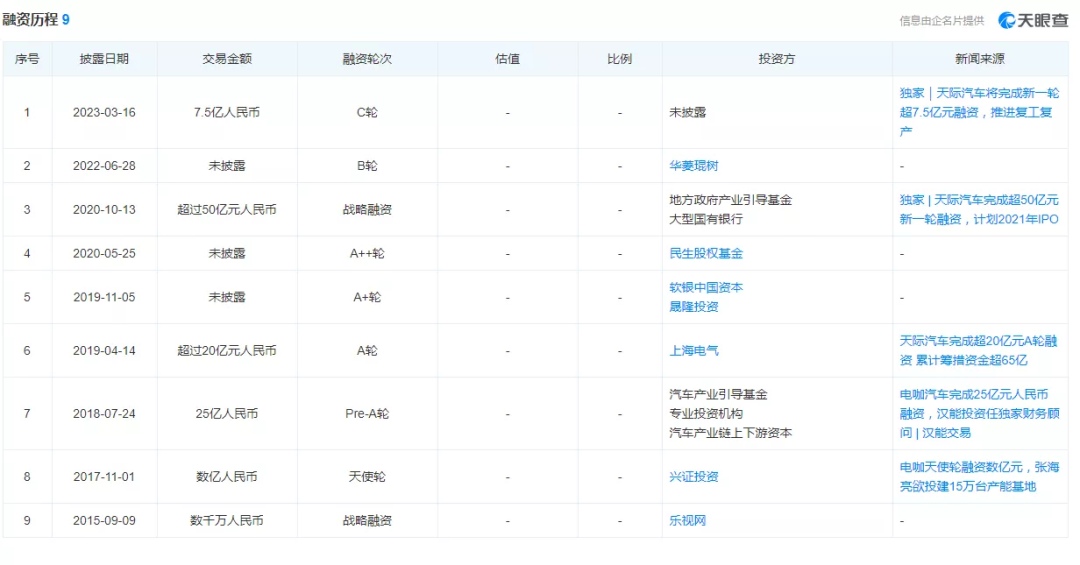This screenshot has width=1080, height=565.
Task: Open investor link 乐视网
Action: 687,520
